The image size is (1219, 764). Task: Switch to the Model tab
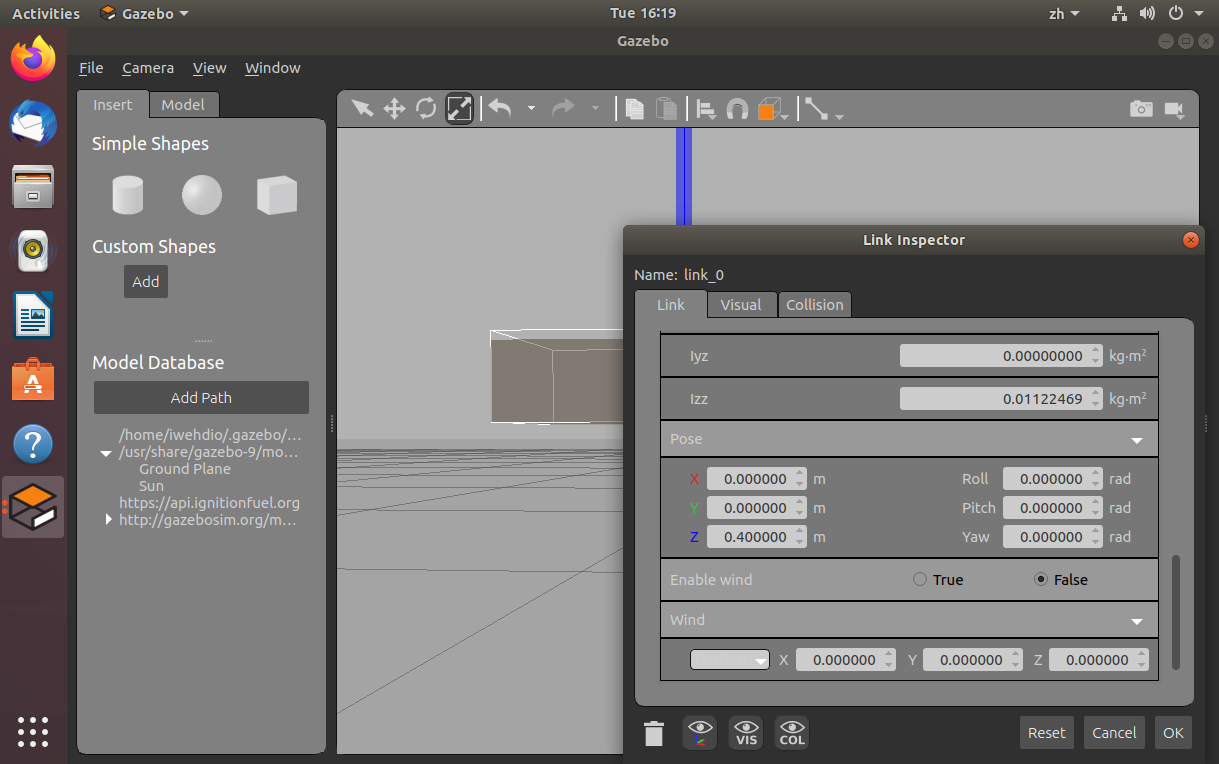pos(183,105)
